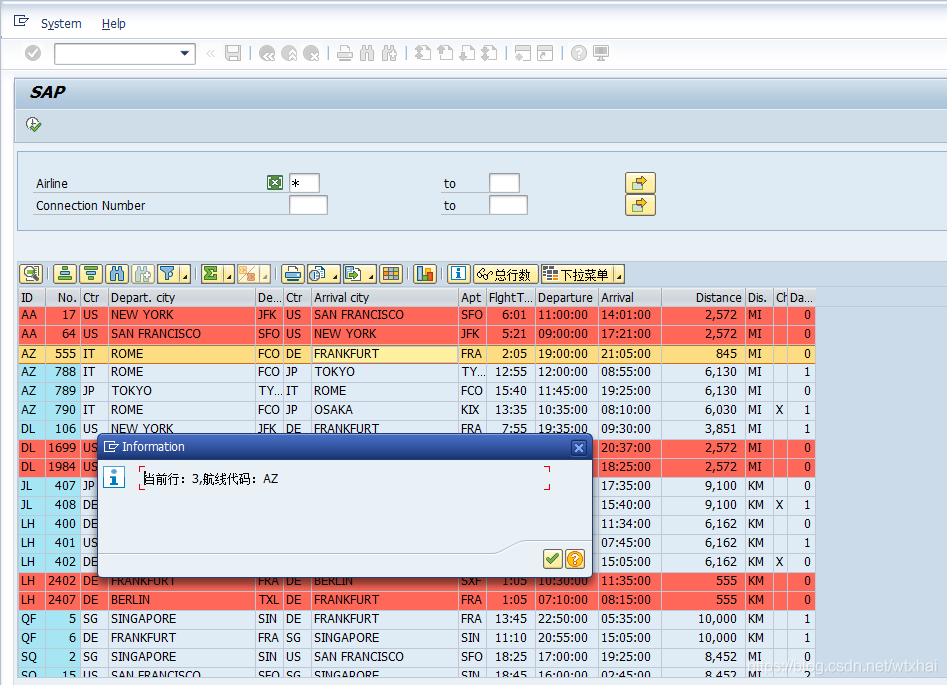Click the Generate Shortcut icon
Viewport: 947px width, 685px height.
(545, 53)
